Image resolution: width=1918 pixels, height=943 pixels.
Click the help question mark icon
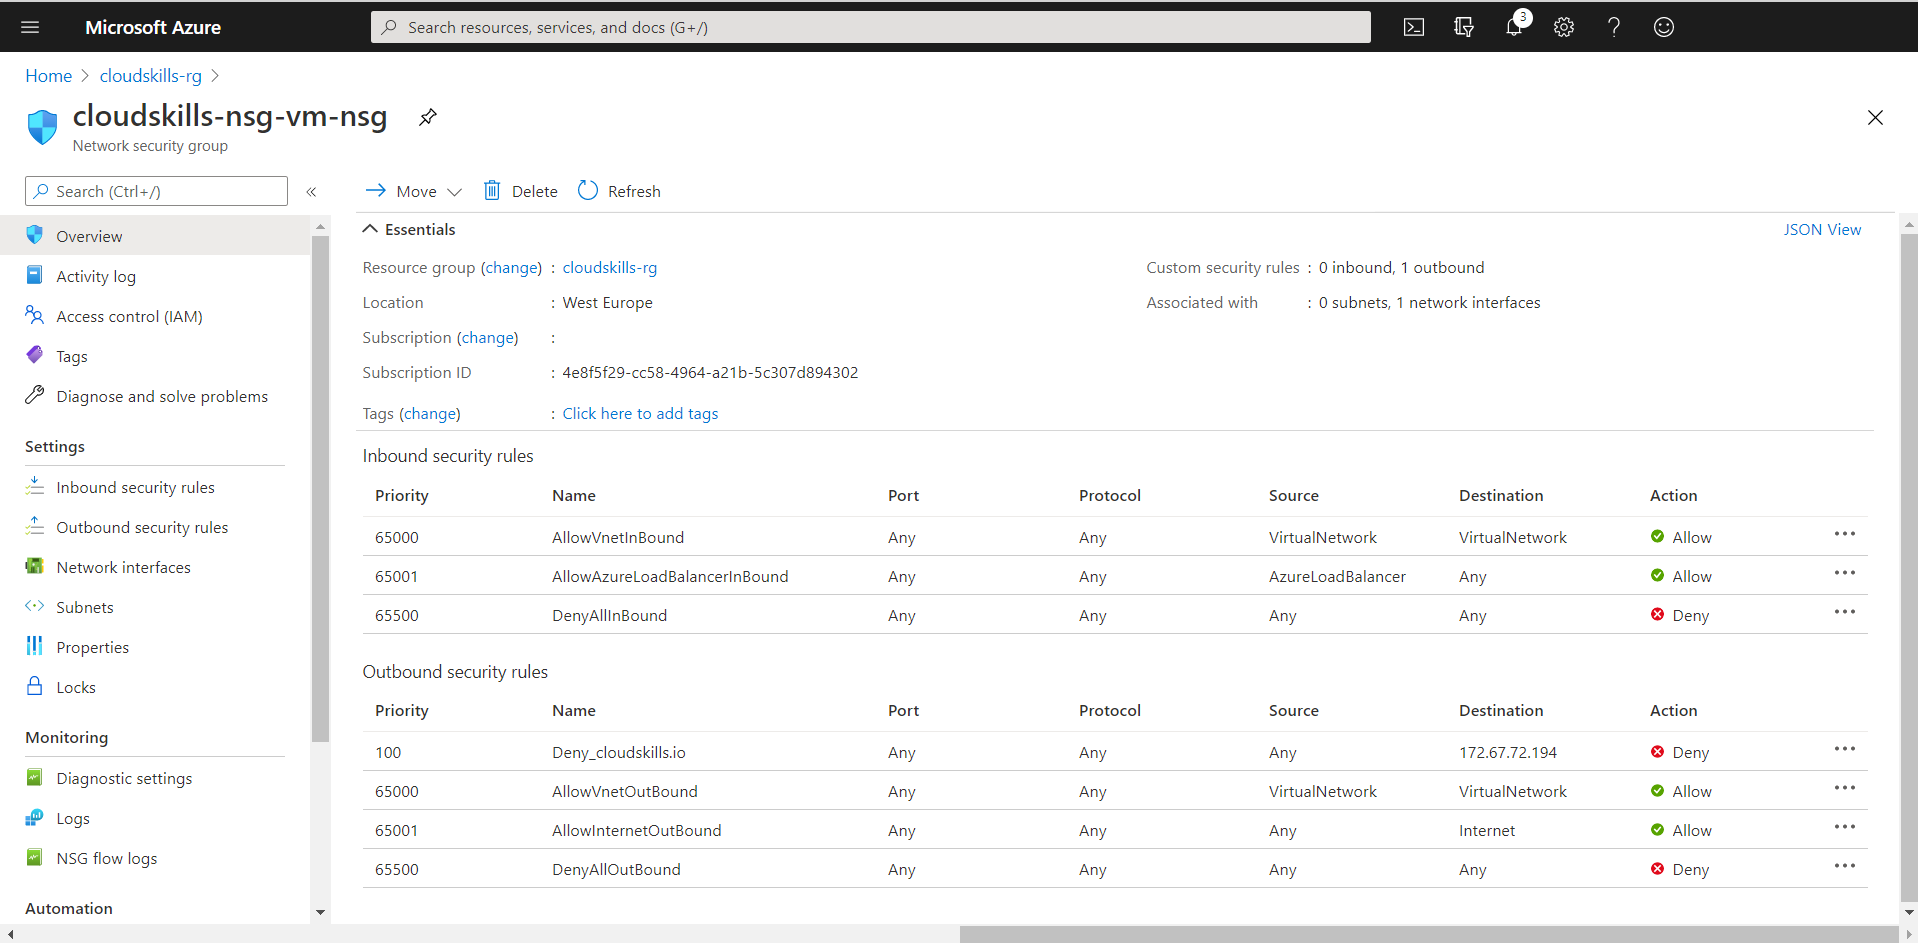pyautogui.click(x=1613, y=27)
